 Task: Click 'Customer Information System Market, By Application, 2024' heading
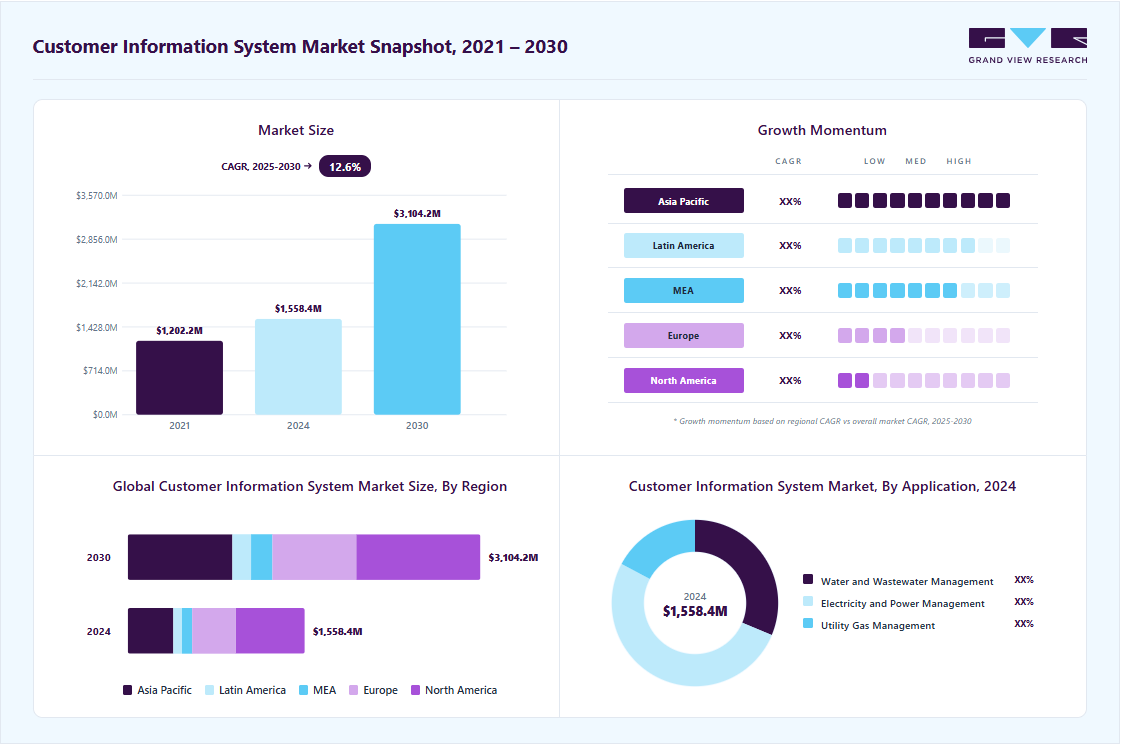click(x=822, y=486)
